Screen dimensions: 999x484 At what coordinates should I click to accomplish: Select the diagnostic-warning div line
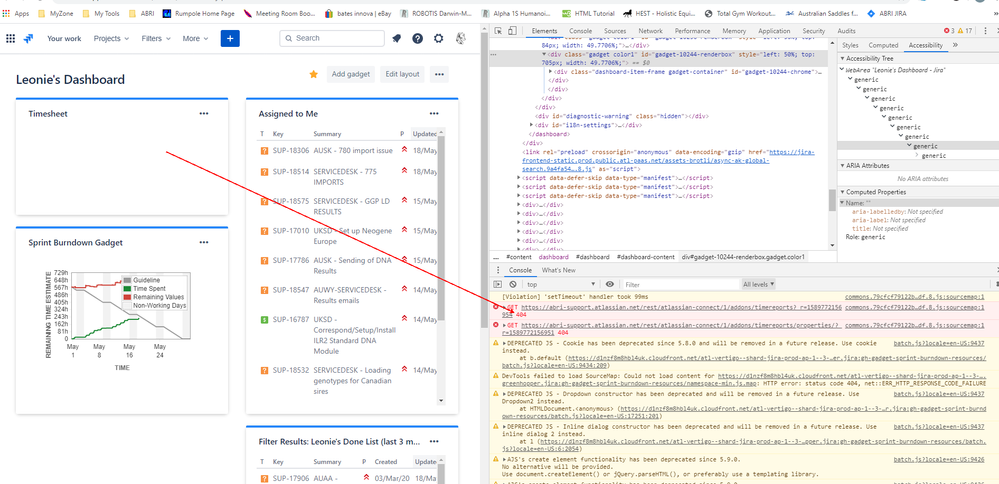coord(622,117)
